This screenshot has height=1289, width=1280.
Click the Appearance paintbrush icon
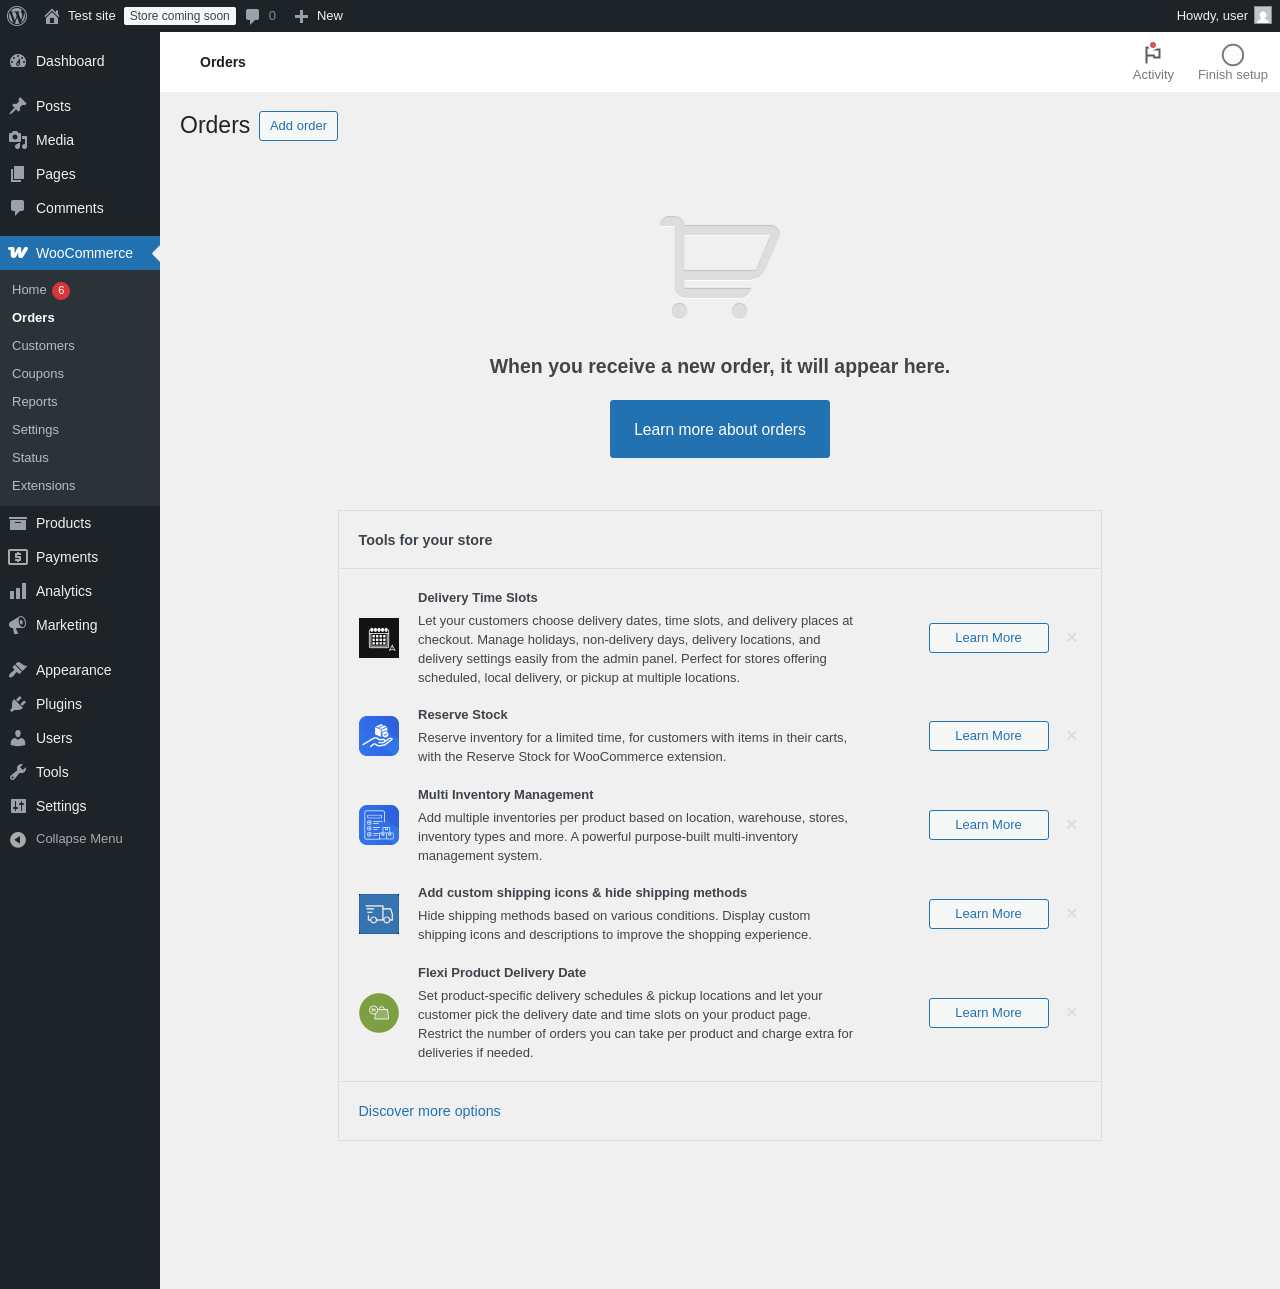(18, 670)
